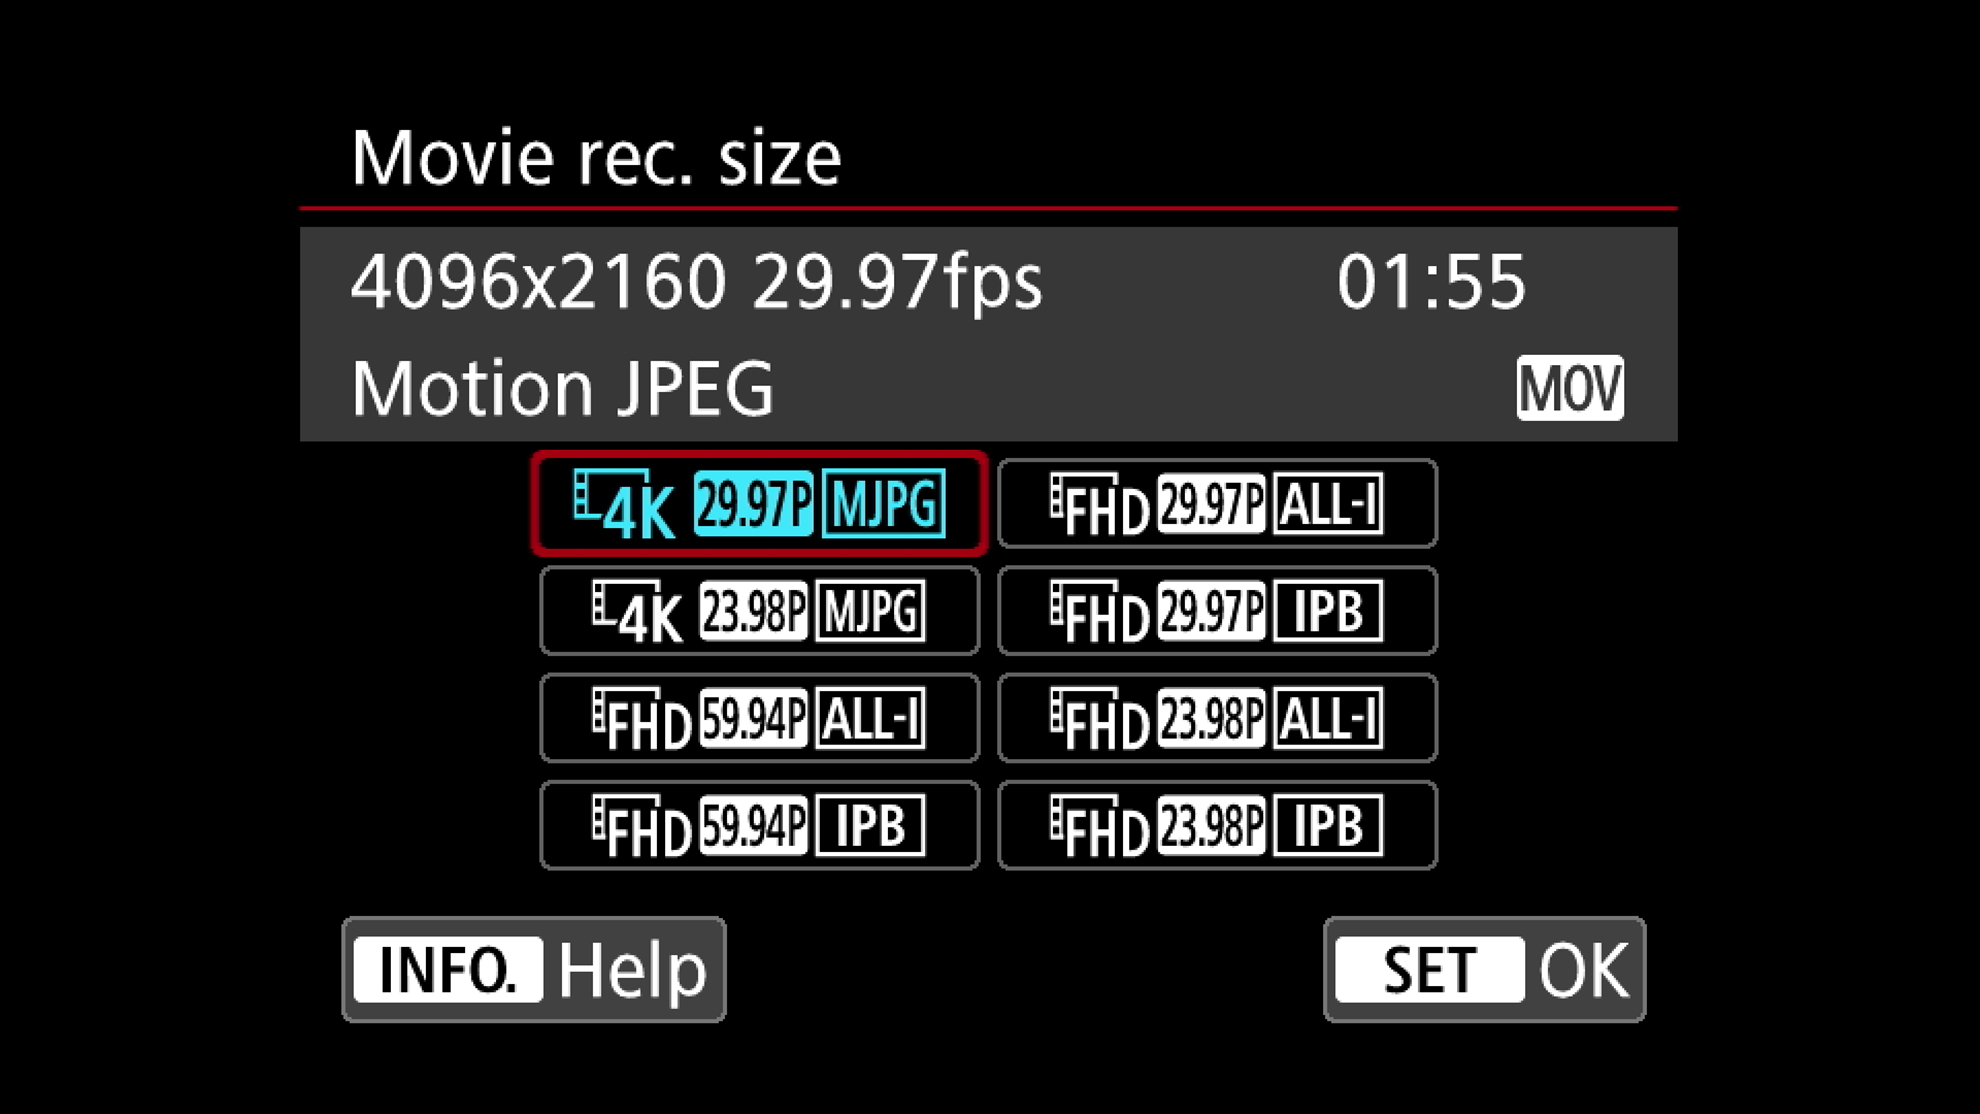Pick FHD 23.98P ALL-I option
The image size is (1980, 1114).
pyautogui.click(x=1217, y=717)
